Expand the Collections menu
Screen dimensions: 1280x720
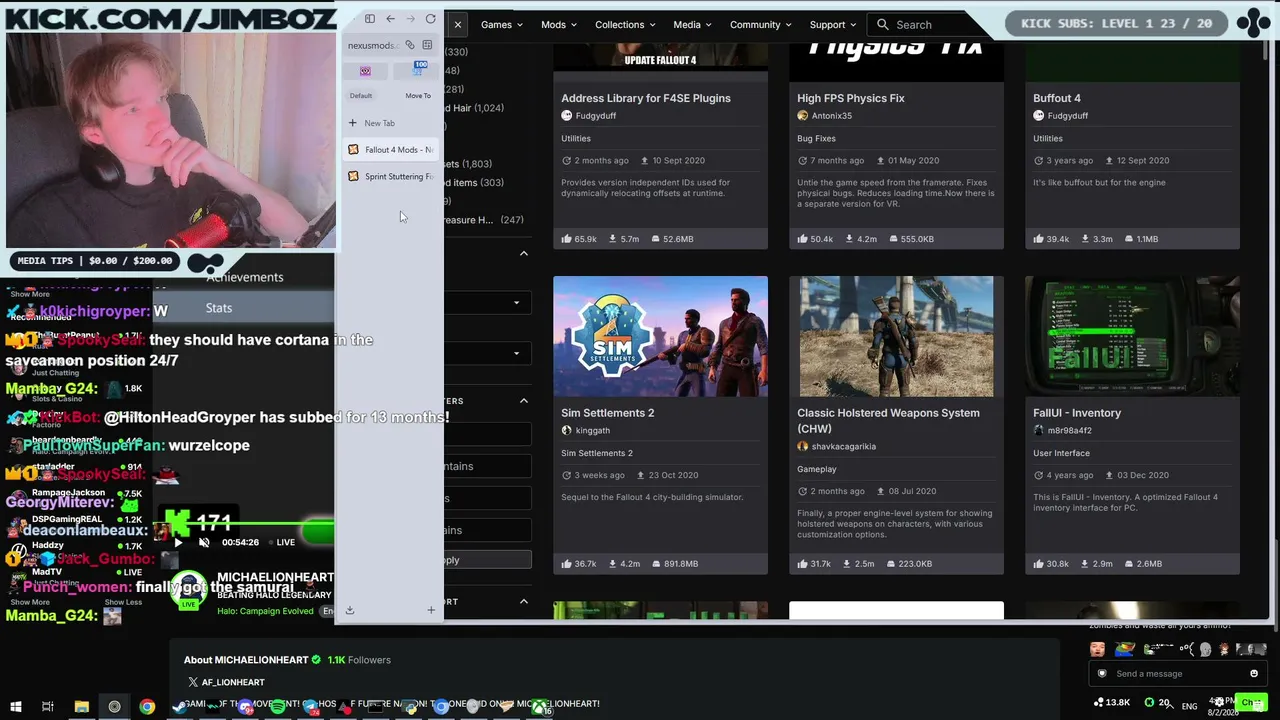(x=626, y=25)
